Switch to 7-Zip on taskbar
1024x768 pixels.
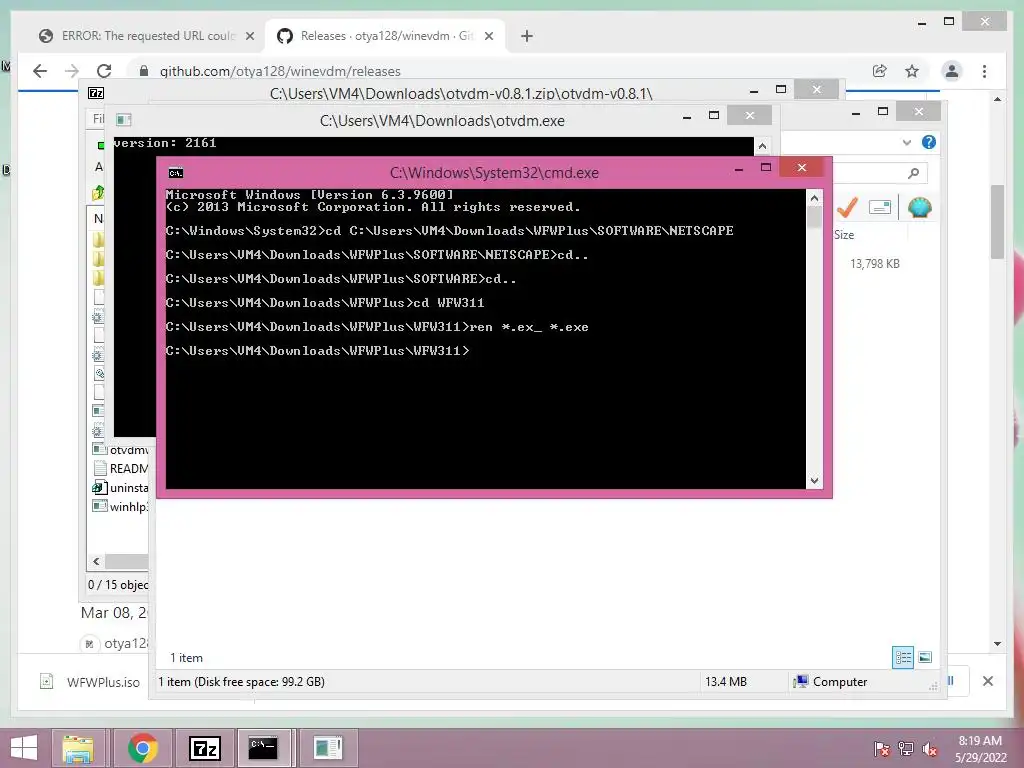pyautogui.click(x=204, y=748)
